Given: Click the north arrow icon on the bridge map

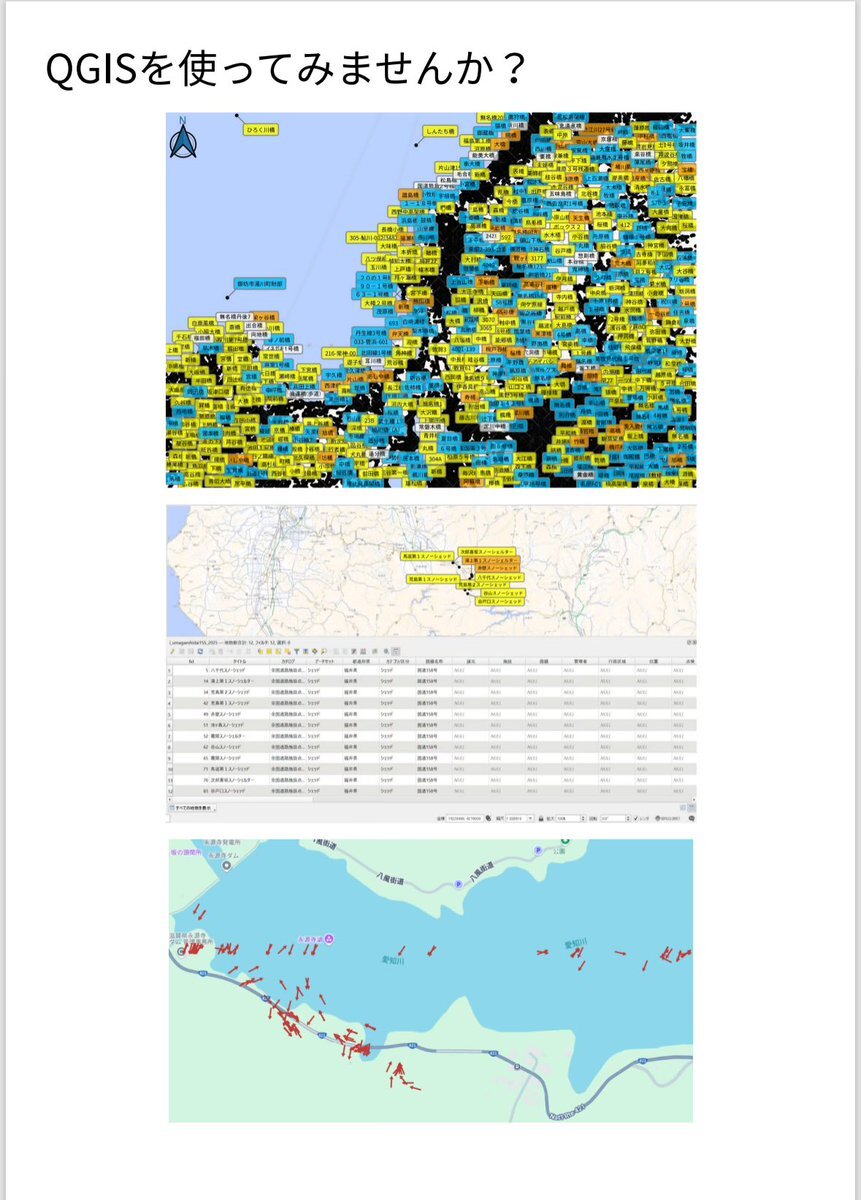Looking at the screenshot, I should tap(183, 139).
